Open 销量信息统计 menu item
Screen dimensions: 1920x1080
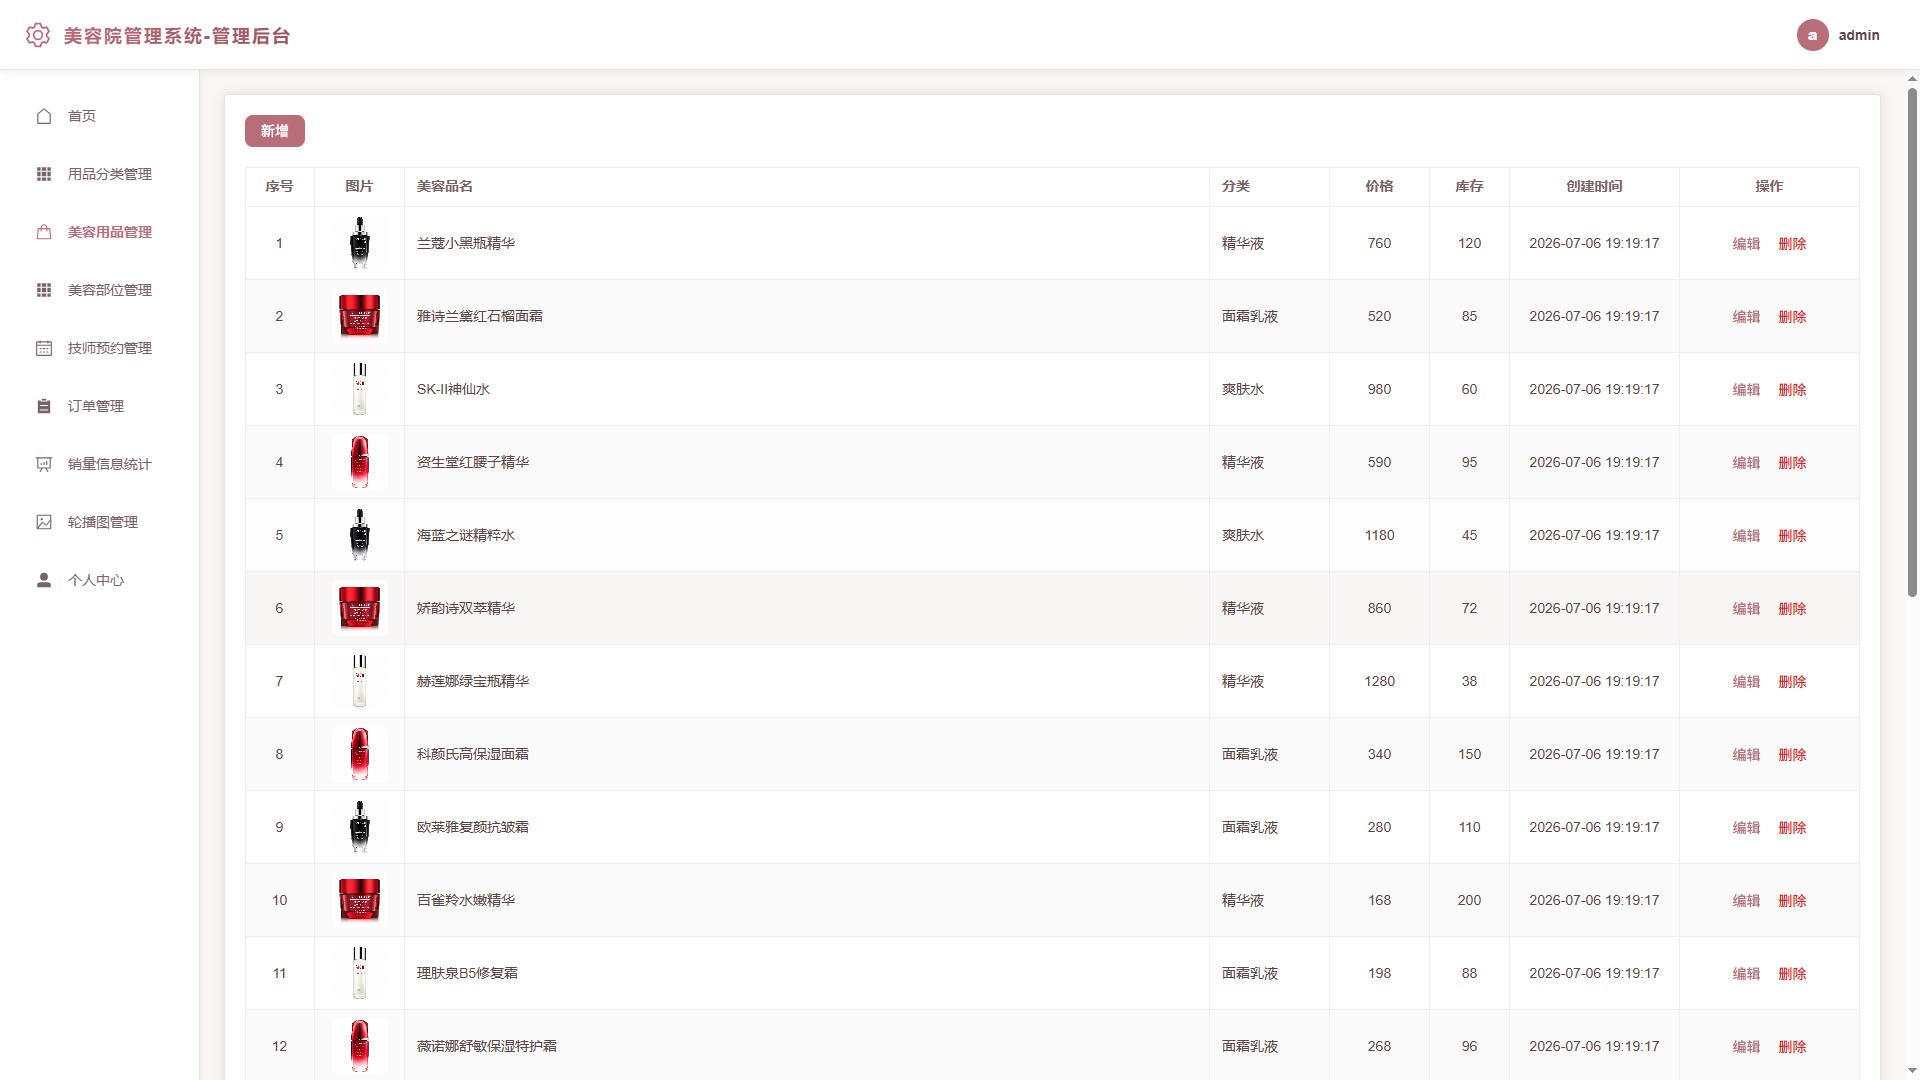pos(100,464)
